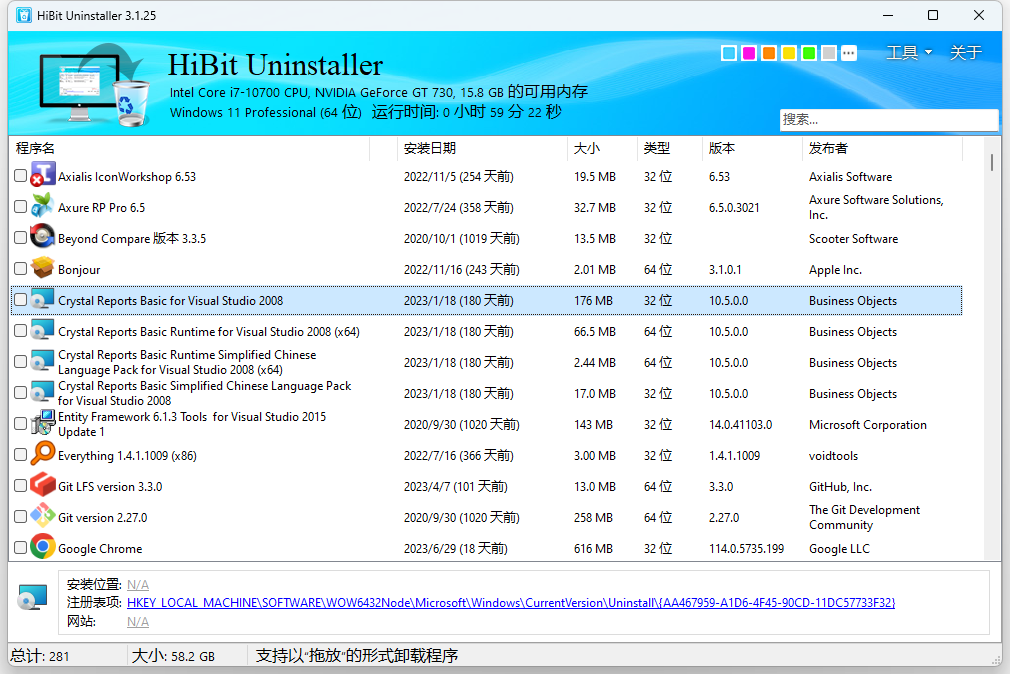Select the Bonjour program name
This screenshot has width=1010, height=674.
tap(79, 269)
